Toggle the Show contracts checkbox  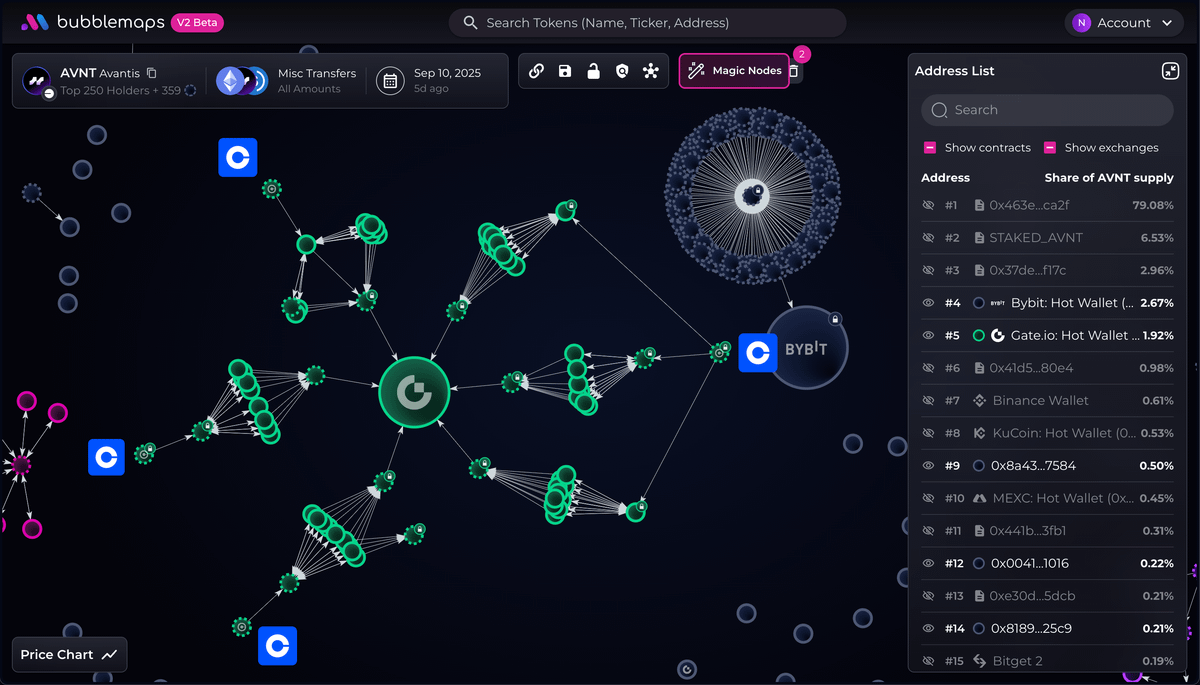[x=931, y=148]
